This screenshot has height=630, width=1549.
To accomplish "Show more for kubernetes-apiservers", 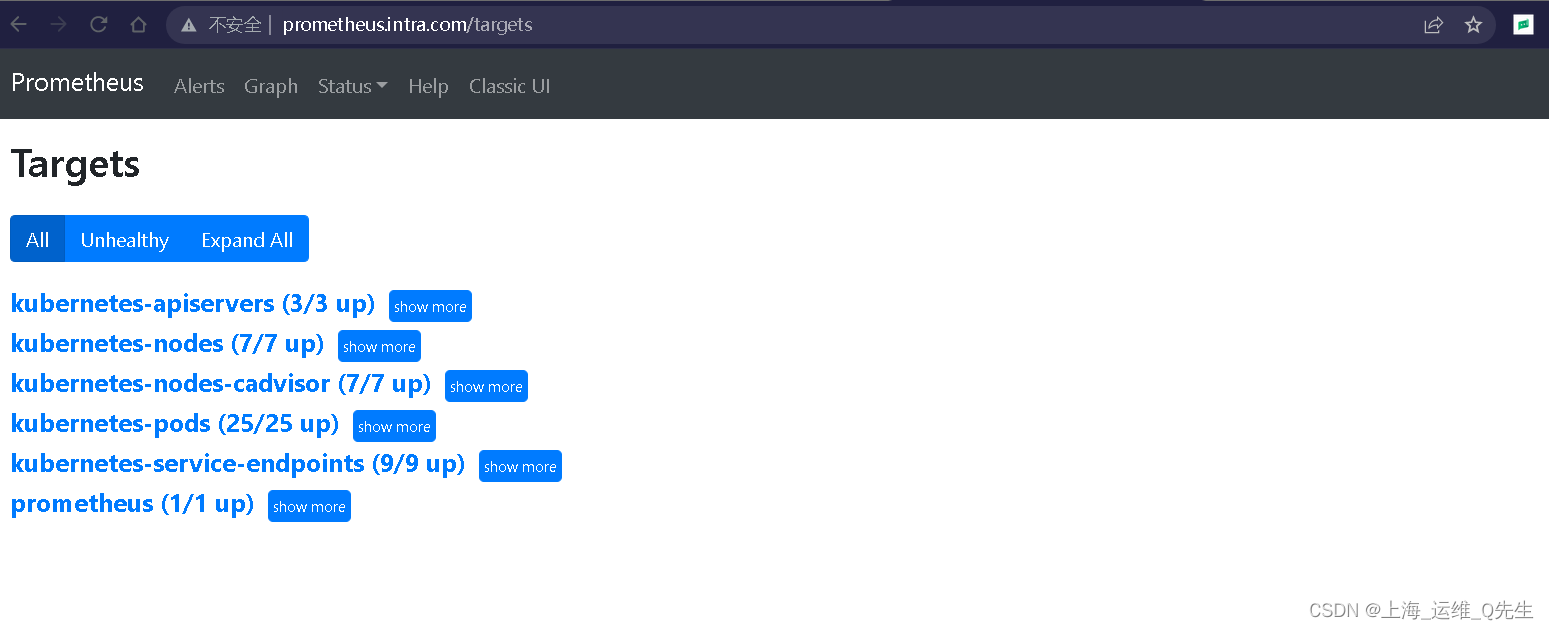I will pyautogui.click(x=430, y=306).
